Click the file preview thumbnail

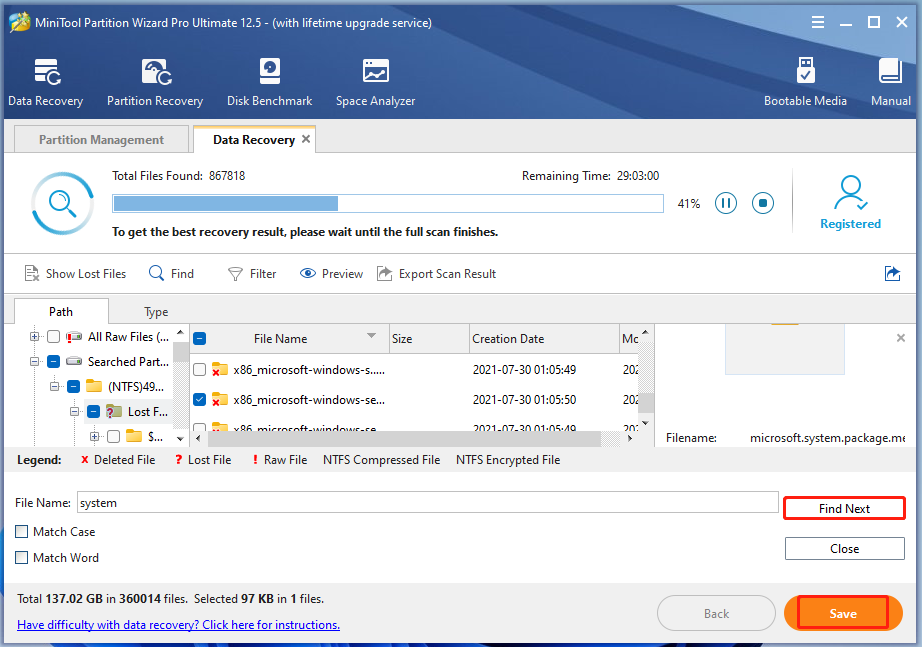pos(785,349)
